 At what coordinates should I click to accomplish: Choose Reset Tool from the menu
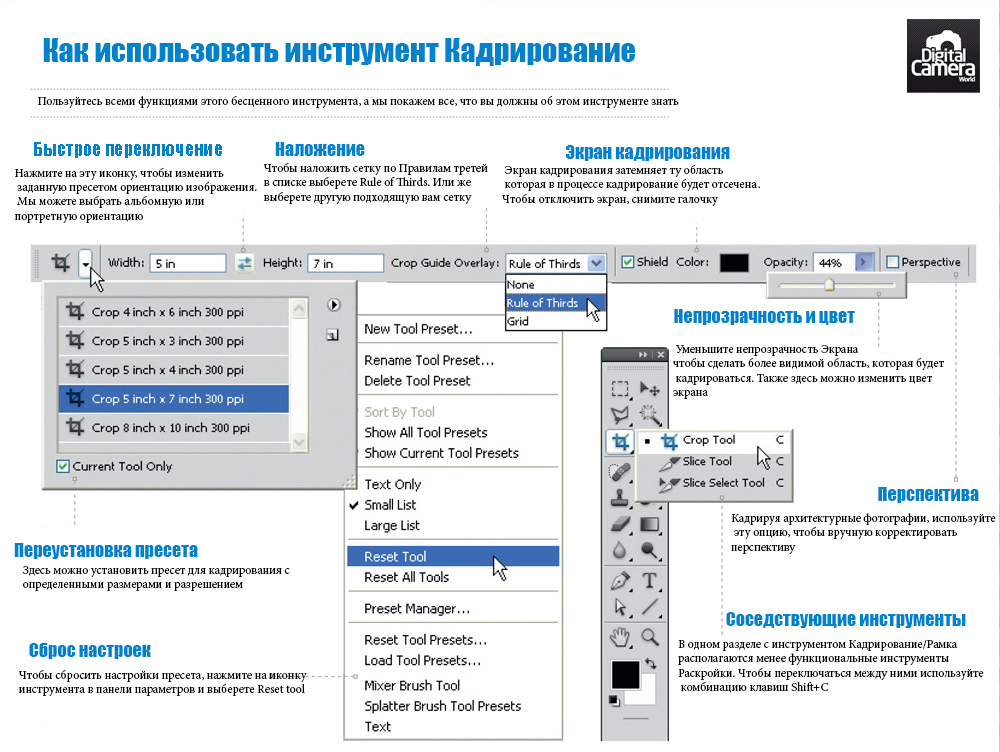click(x=395, y=556)
